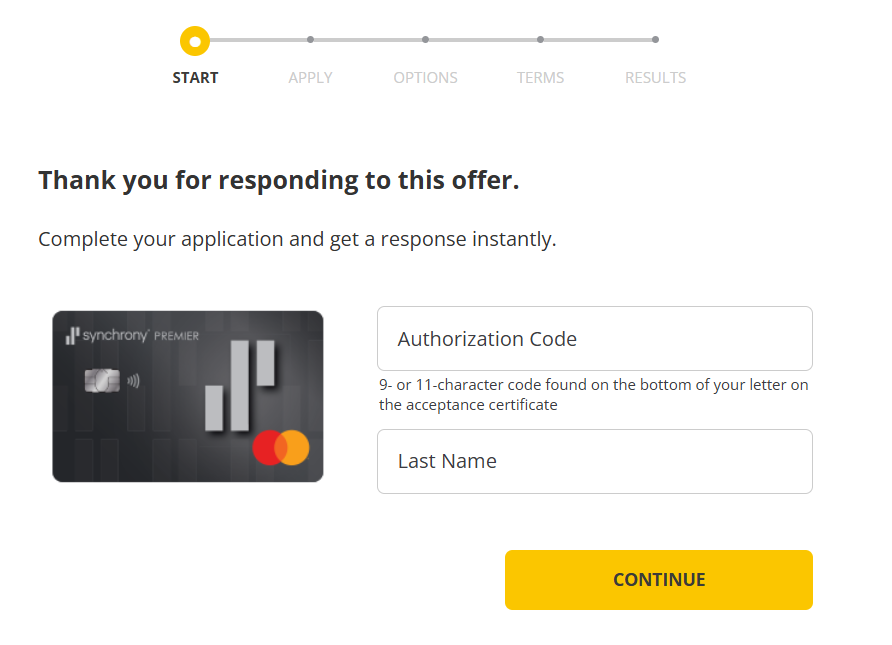Click the 'Thank you for responding' heading
892x645 pixels.
tap(279, 181)
